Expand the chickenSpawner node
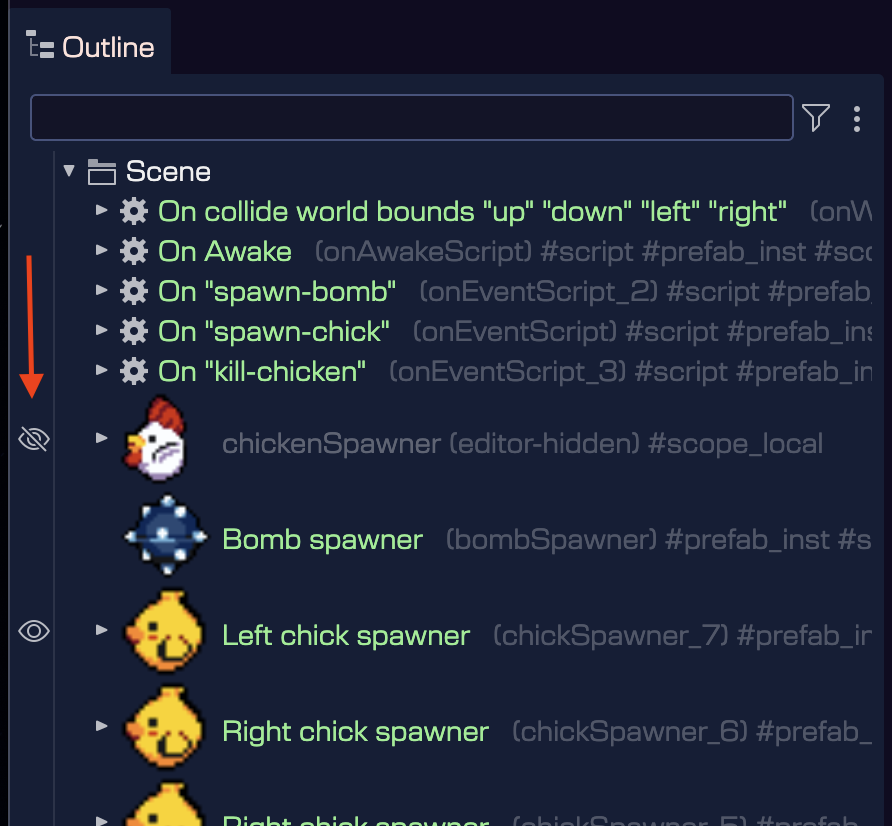 [x=101, y=438]
